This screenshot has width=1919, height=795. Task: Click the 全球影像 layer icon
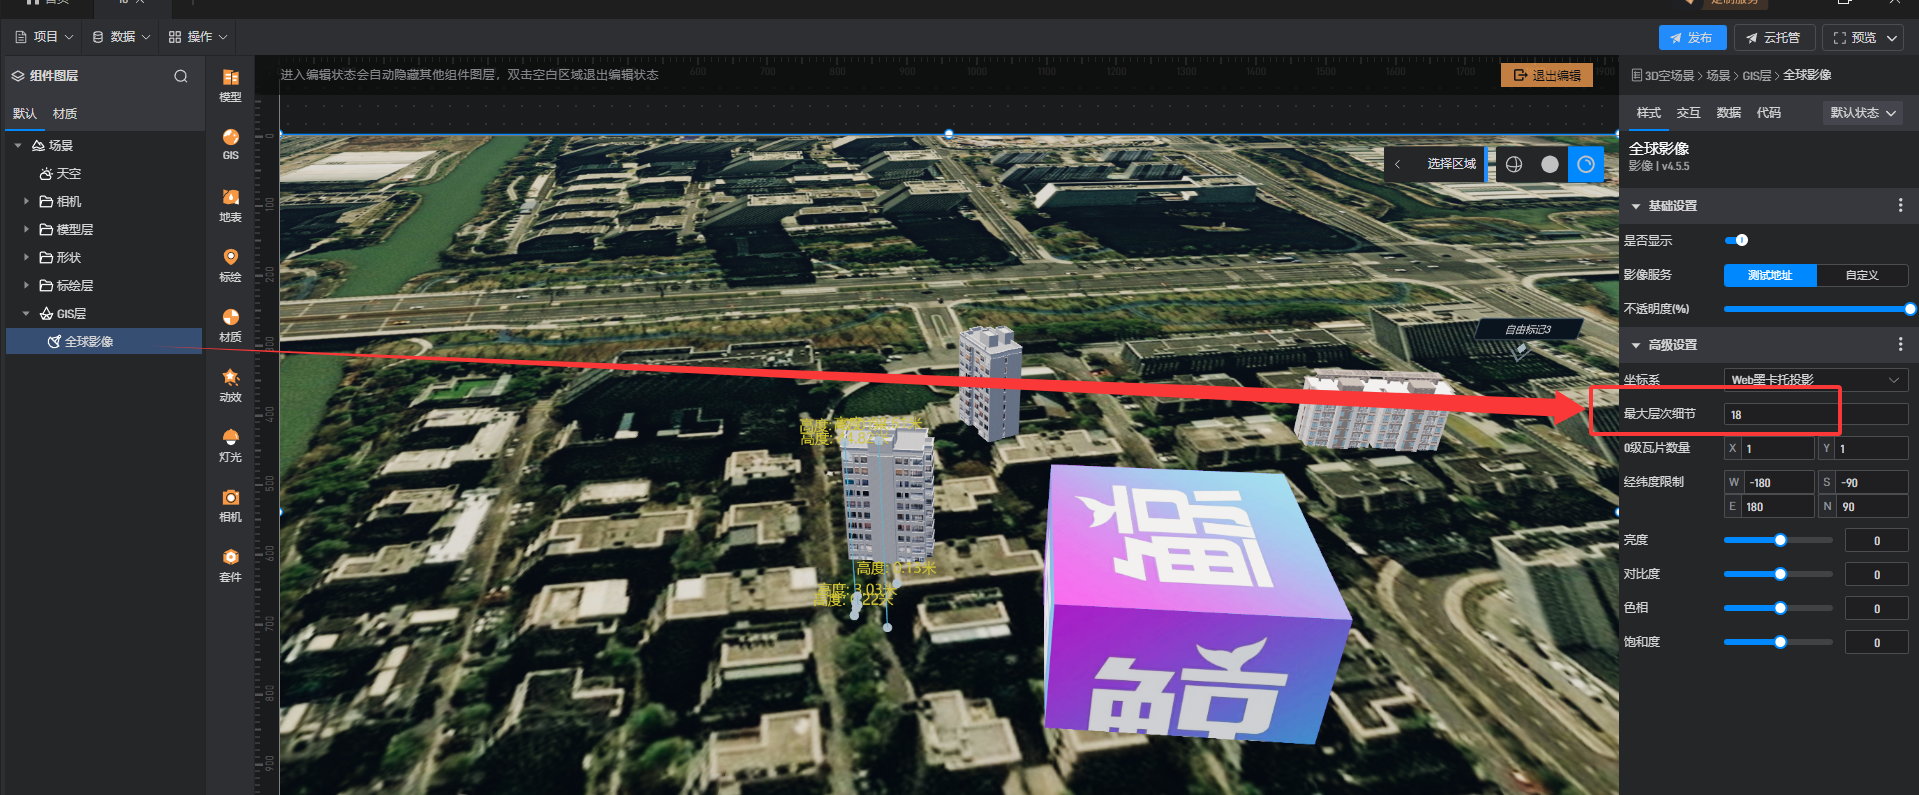tap(54, 342)
